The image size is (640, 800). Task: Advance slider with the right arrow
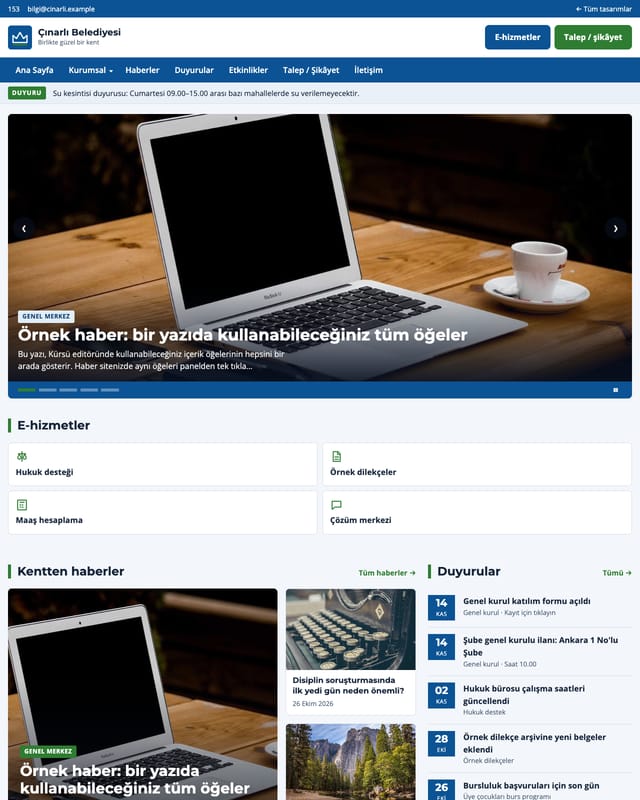click(616, 229)
